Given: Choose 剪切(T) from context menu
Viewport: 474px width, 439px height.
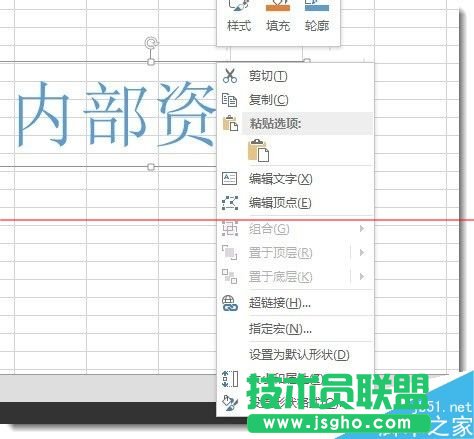Looking at the screenshot, I should [295, 76].
